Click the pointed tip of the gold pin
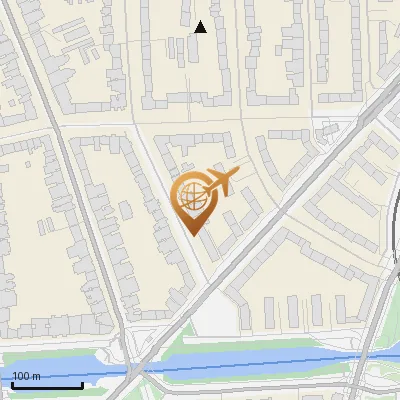The width and height of the screenshot is (400, 400). tap(194, 234)
